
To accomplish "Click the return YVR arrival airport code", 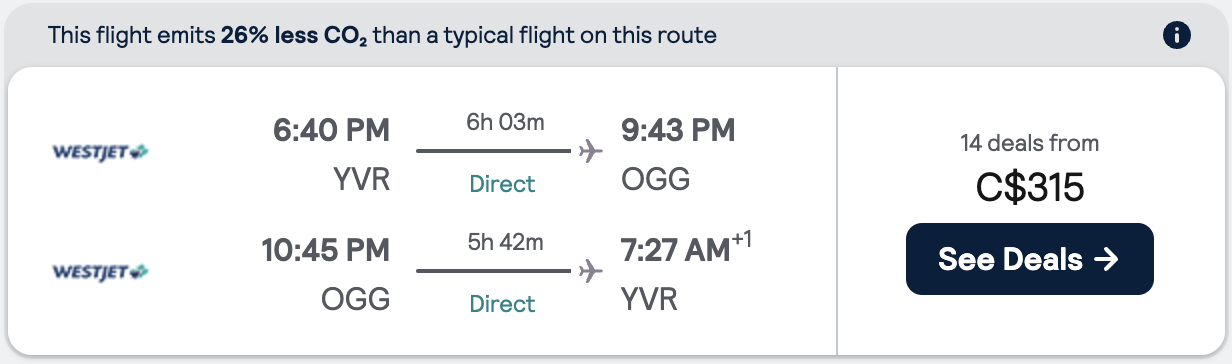I will coord(649,299).
